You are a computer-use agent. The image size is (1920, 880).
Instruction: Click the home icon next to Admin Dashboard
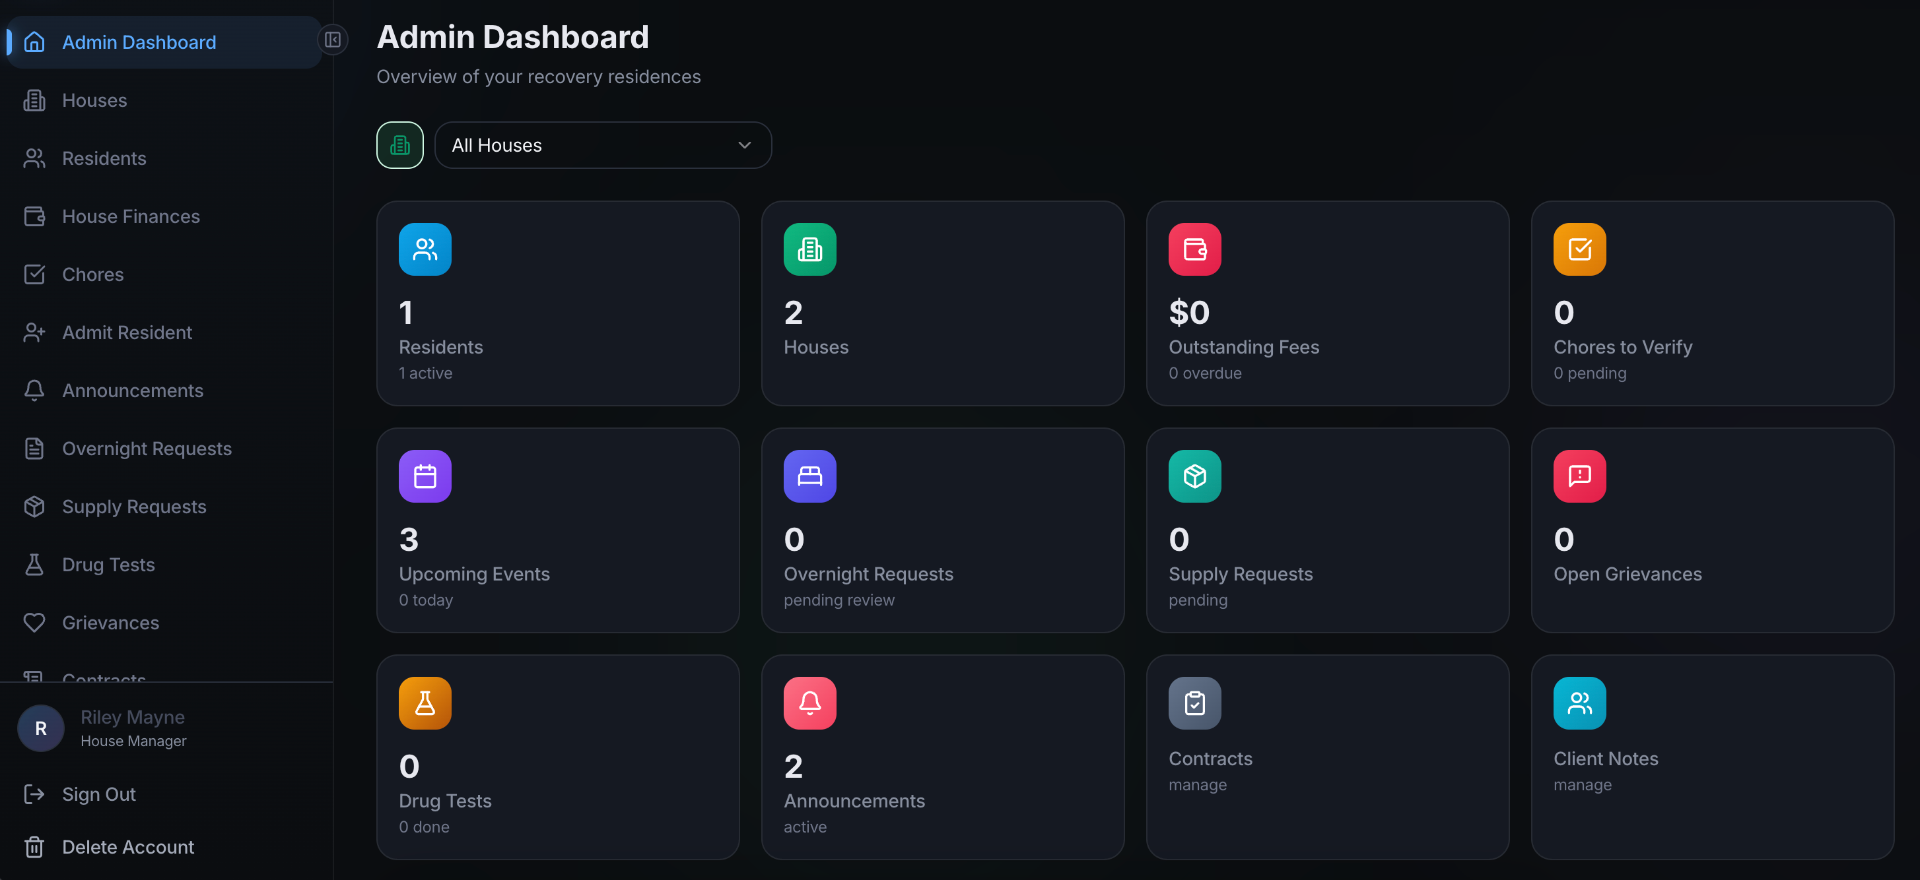pos(34,42)
